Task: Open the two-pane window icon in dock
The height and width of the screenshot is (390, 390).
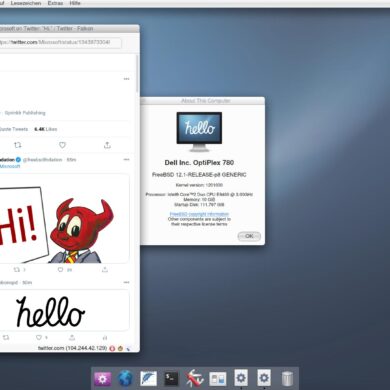Action: (x=218, y=379)
